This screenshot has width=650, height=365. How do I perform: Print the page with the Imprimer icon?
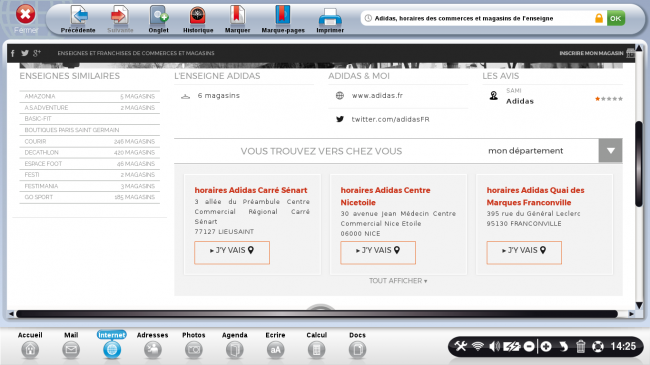pyautogui.click(x=330, y=17)
